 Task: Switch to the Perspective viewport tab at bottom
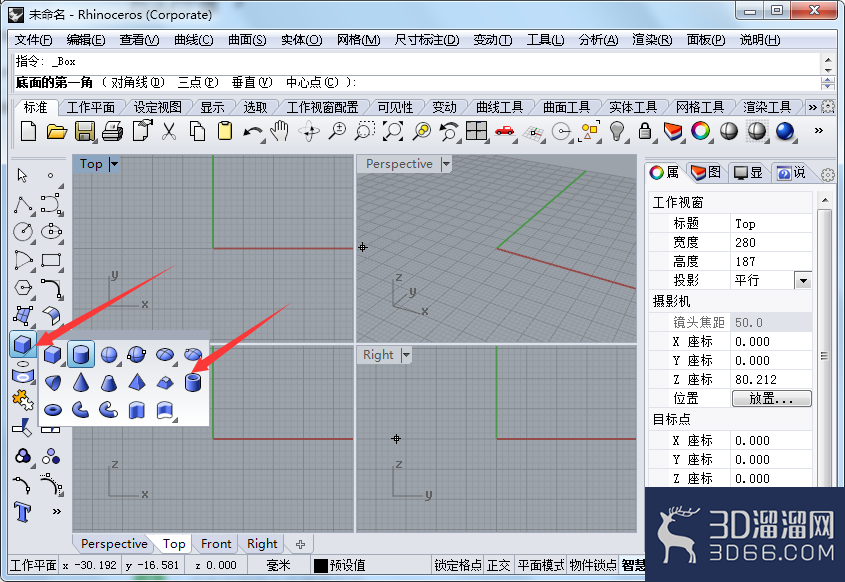click(x=114, y=544)
